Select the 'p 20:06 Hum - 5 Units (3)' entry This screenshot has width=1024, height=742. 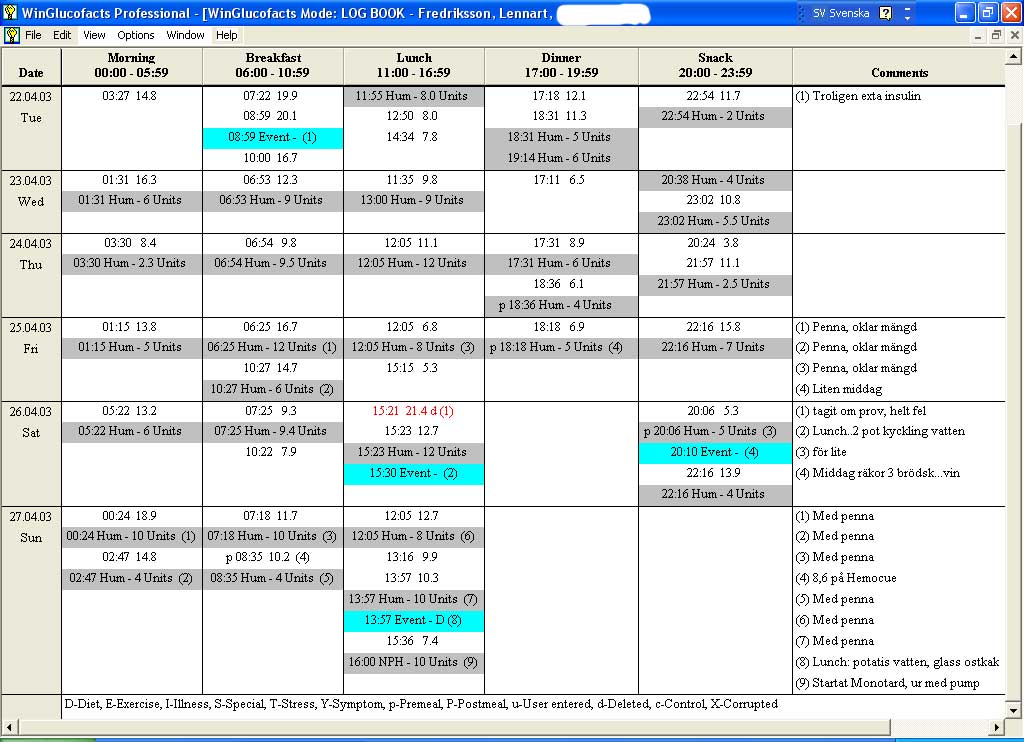714,432
